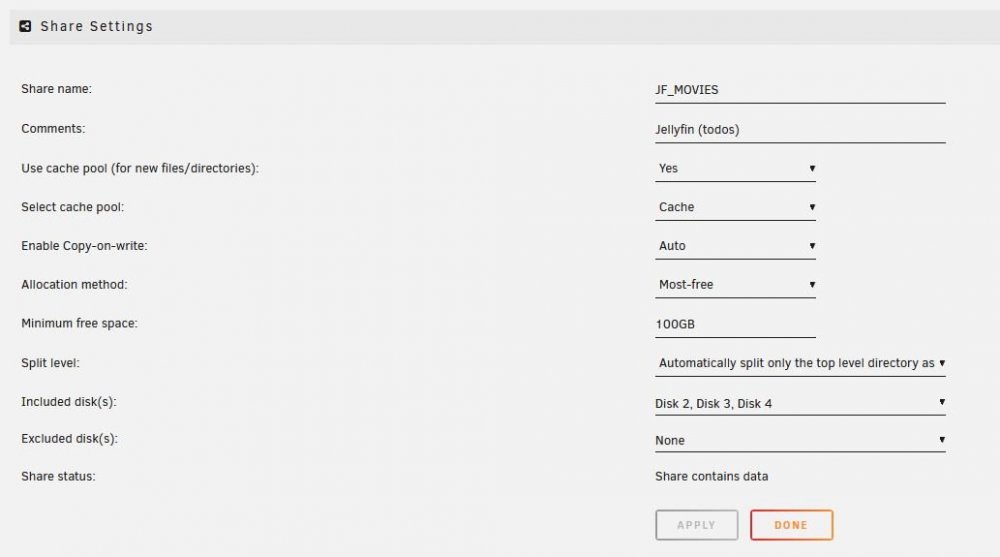Edit the Minimum free space field 100GB
1000x557 pixels.
pos(735,324)
